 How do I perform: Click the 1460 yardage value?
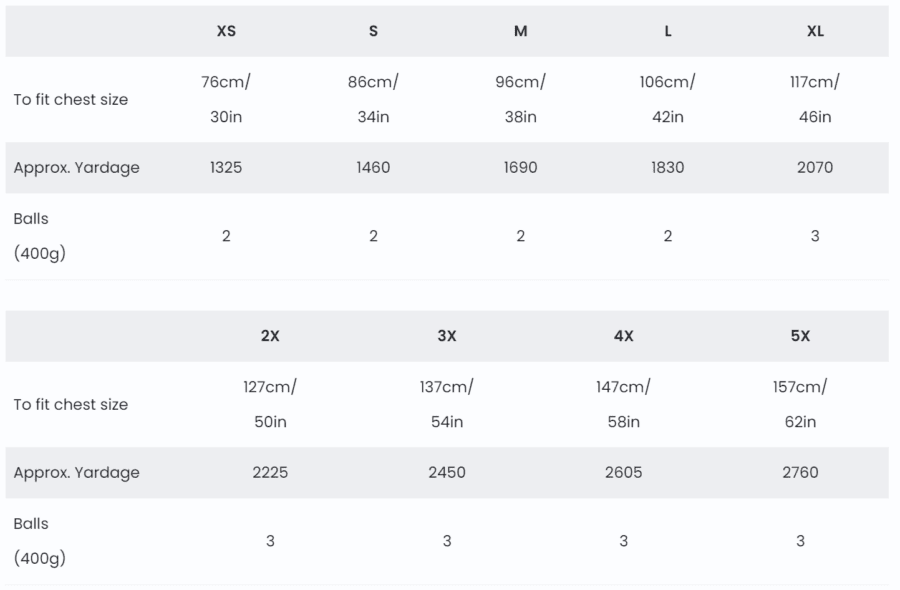point(373,167)
